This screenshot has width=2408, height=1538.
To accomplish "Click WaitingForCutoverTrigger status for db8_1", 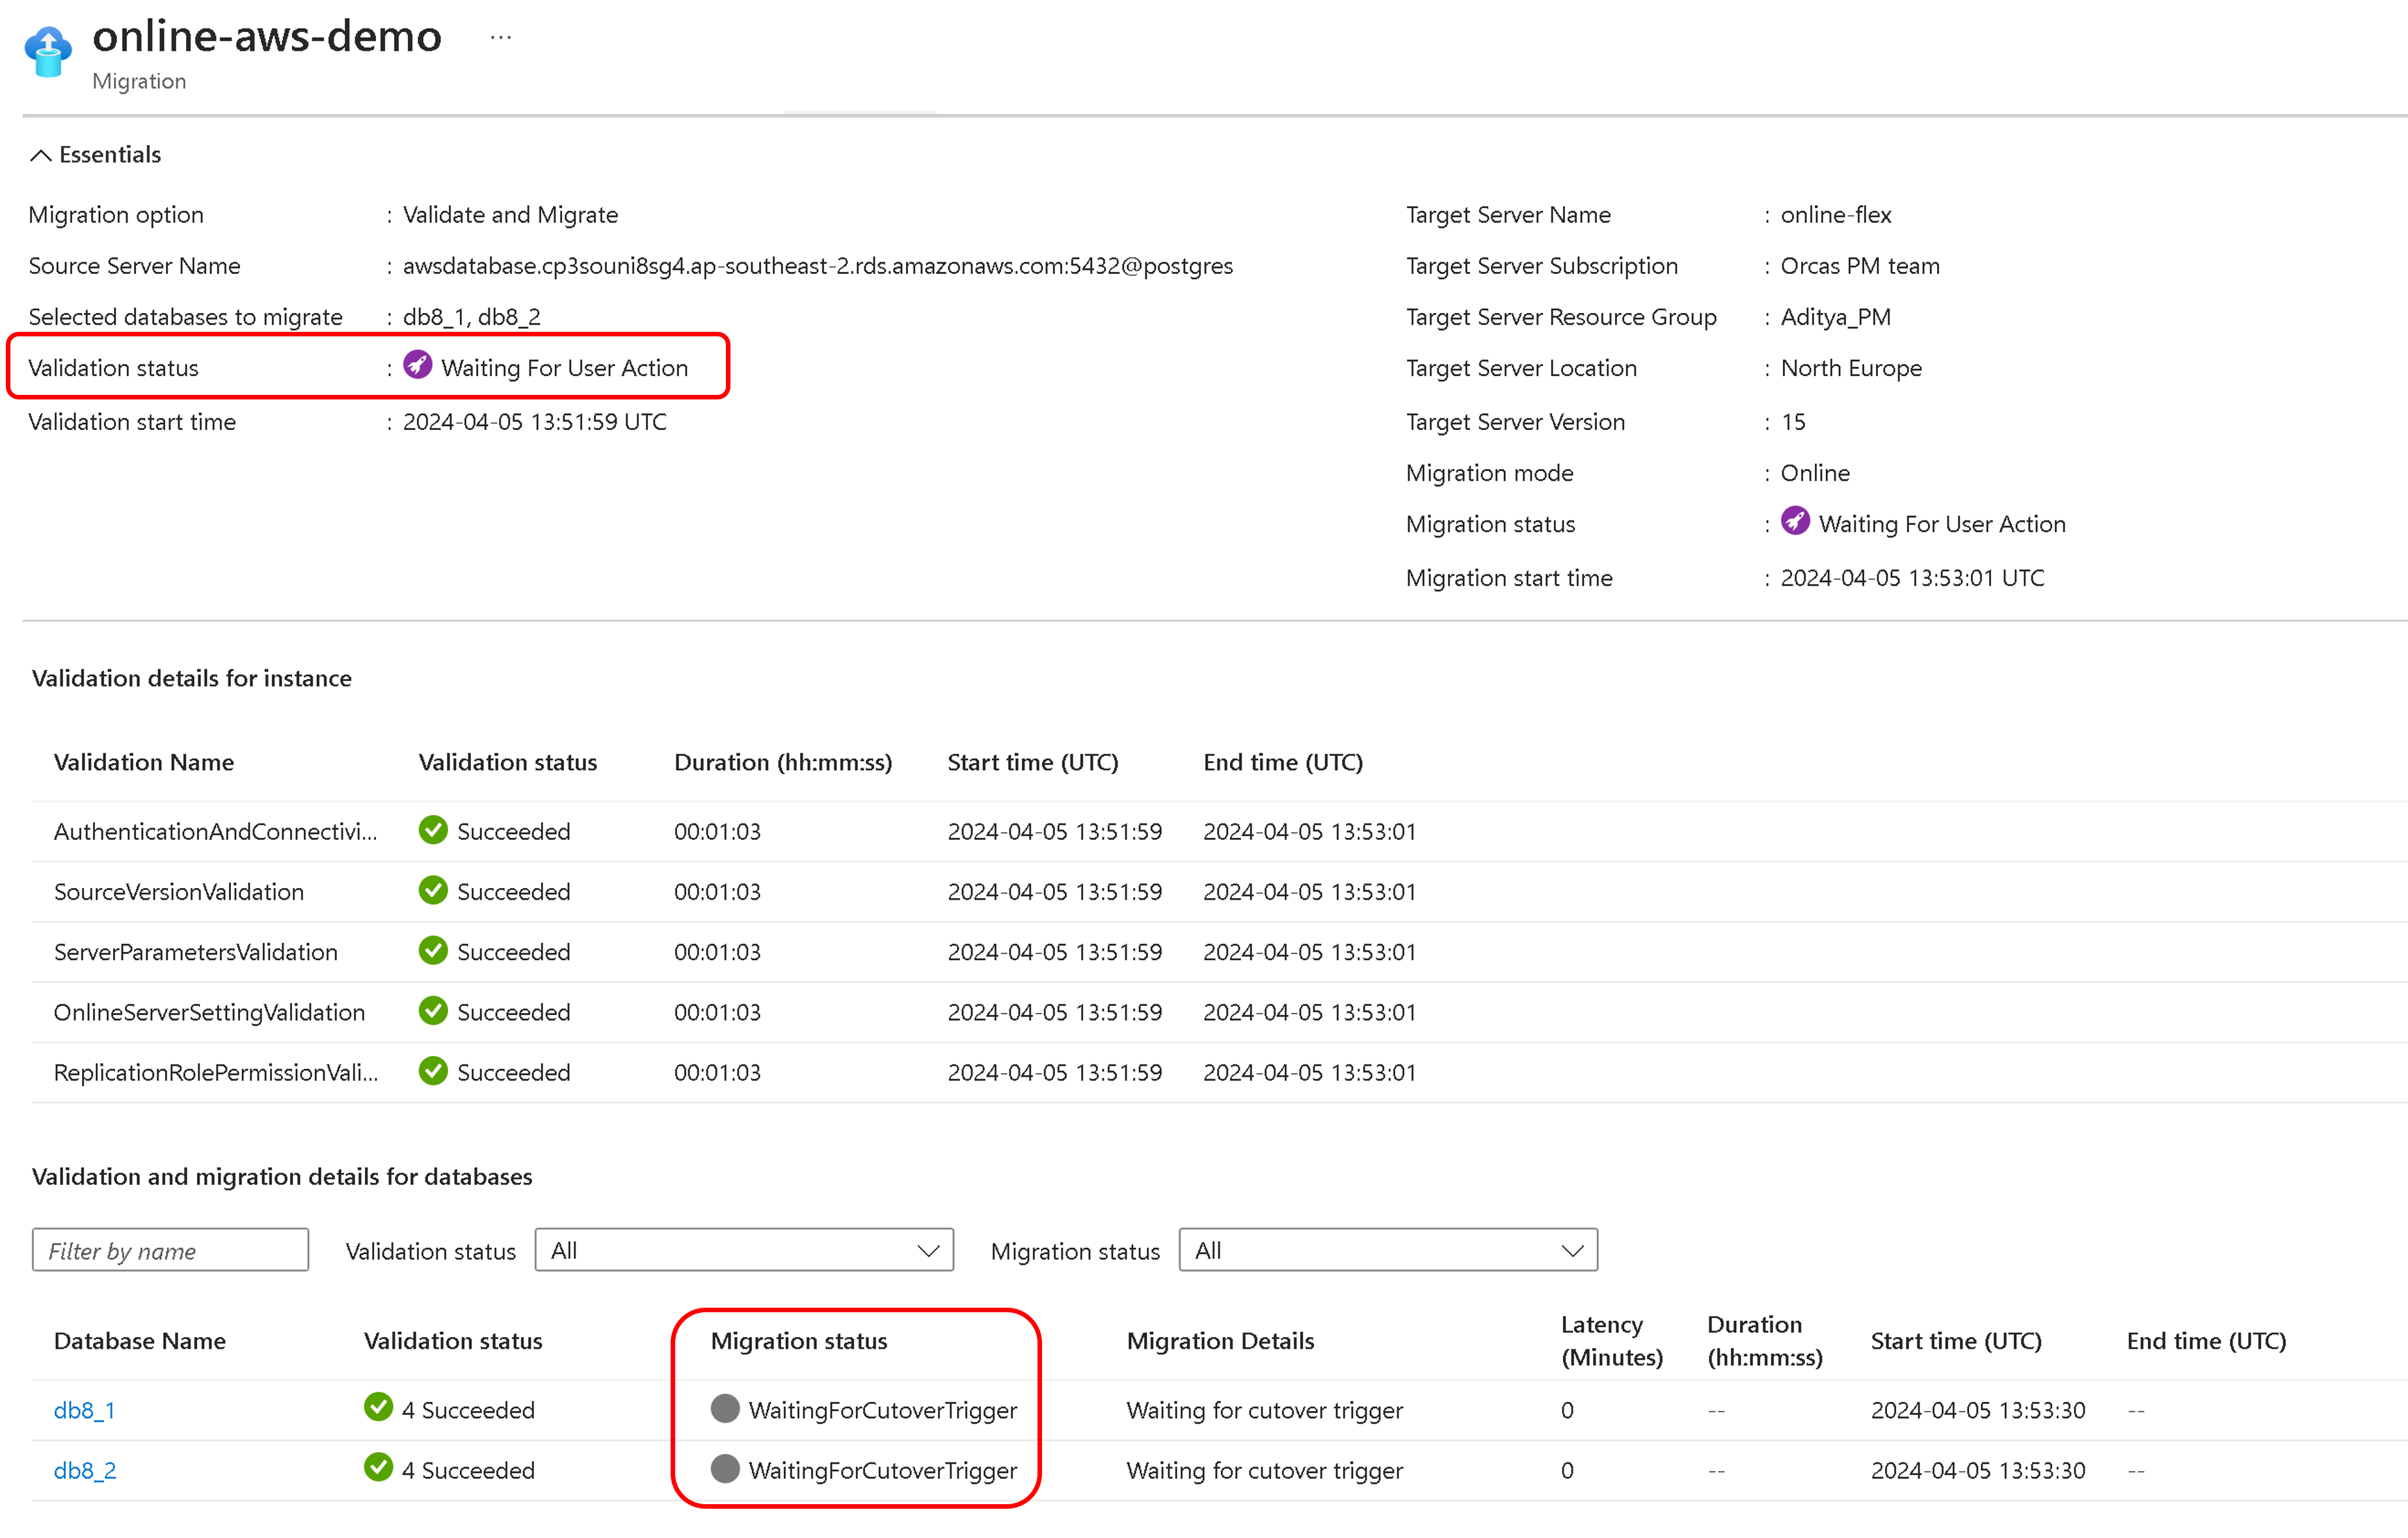I will point(883,1410).
